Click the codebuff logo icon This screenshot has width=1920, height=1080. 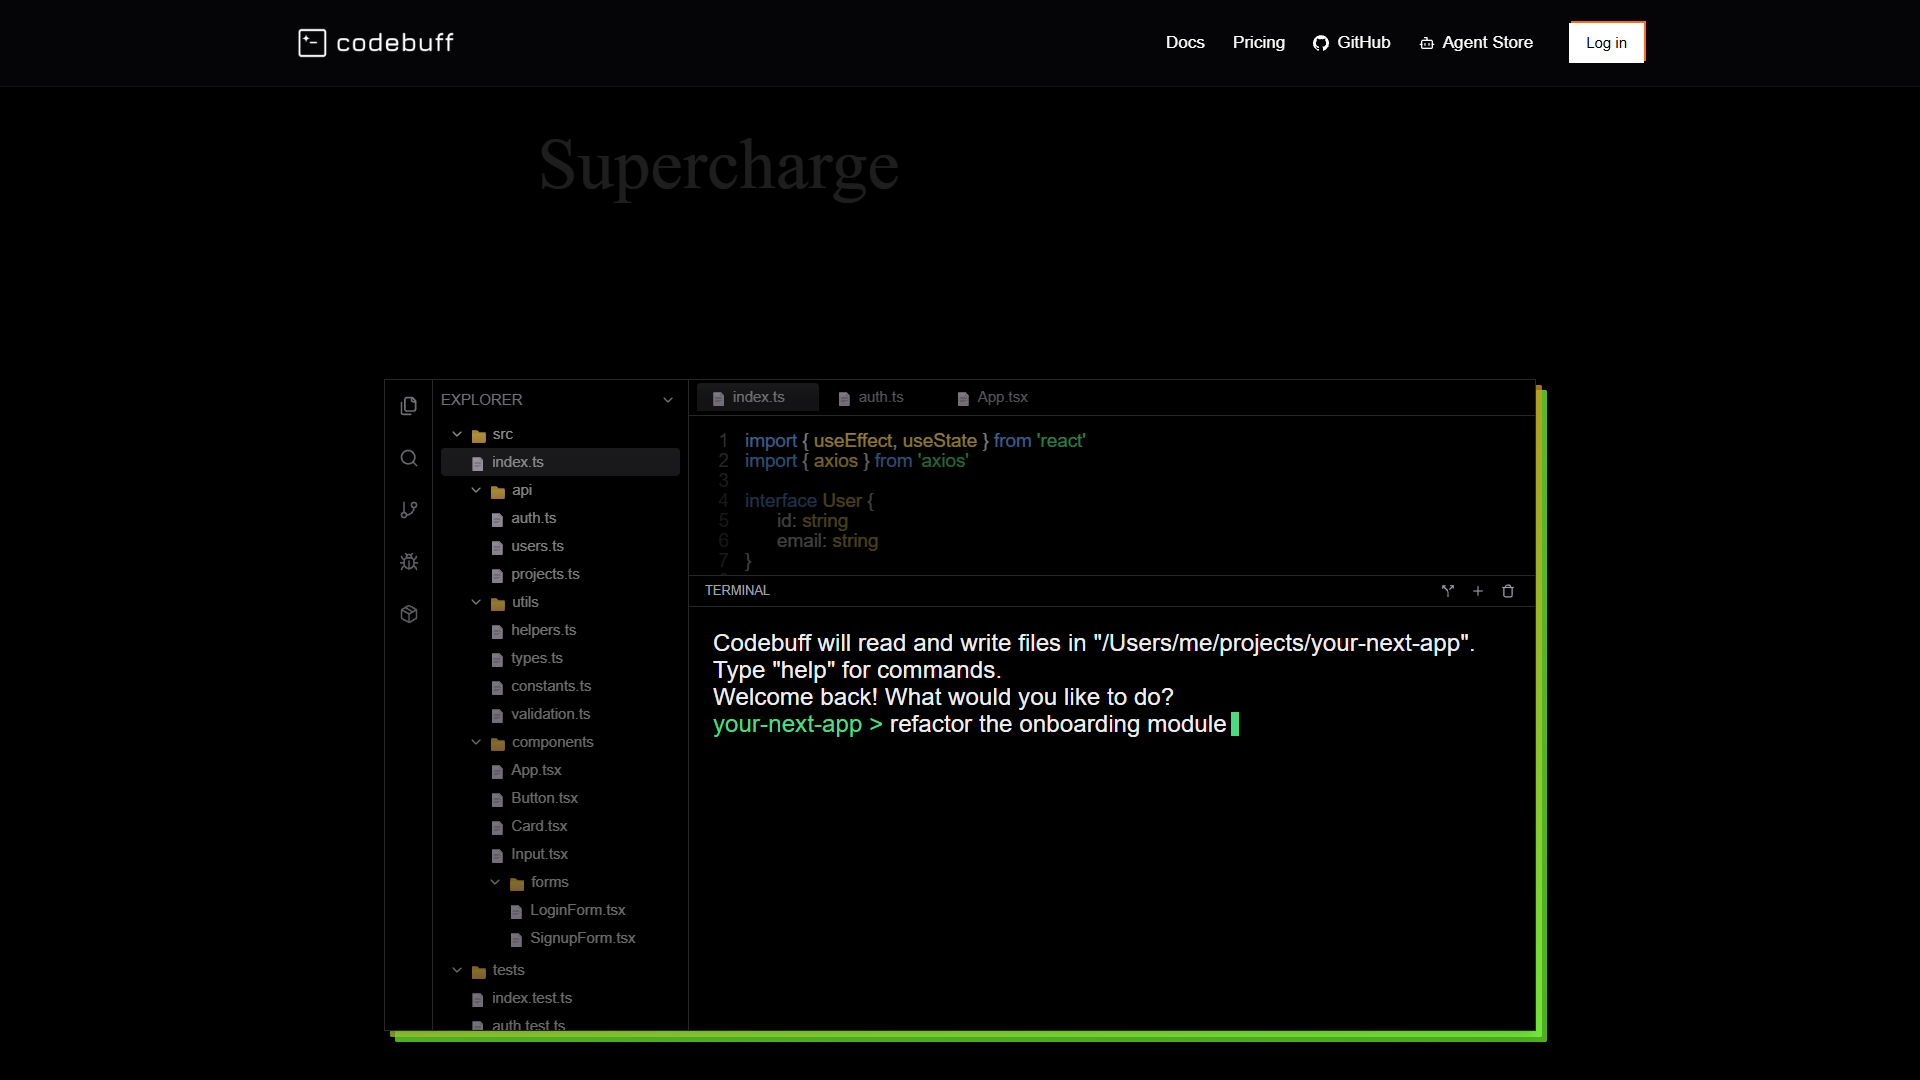(x=312, y=43)
